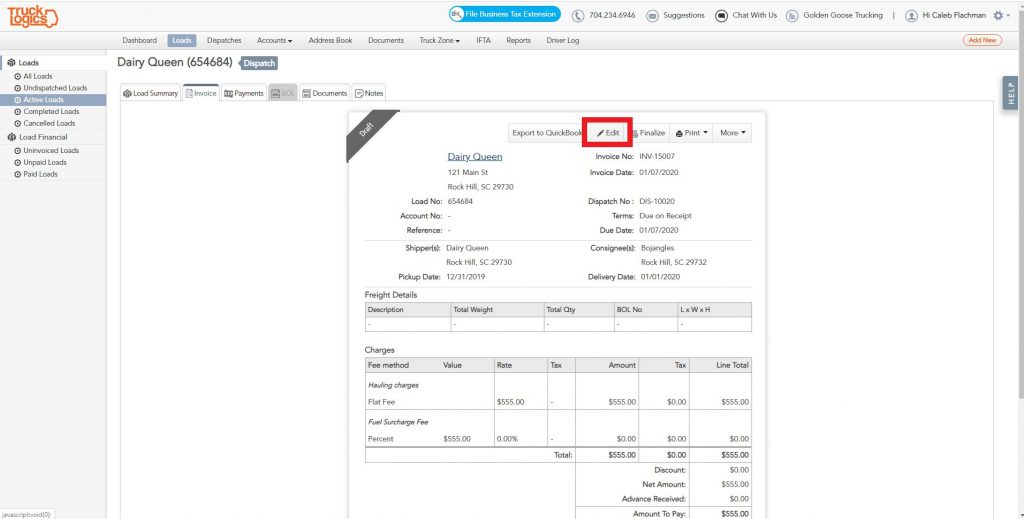Click the Payments tab icon

(x=229, y=93)
